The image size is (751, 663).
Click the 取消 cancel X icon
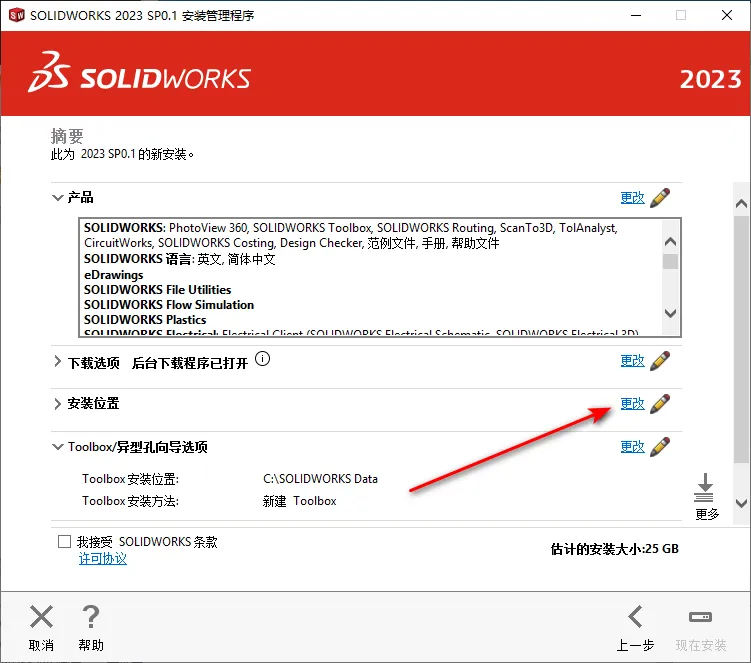pos(42,617)
